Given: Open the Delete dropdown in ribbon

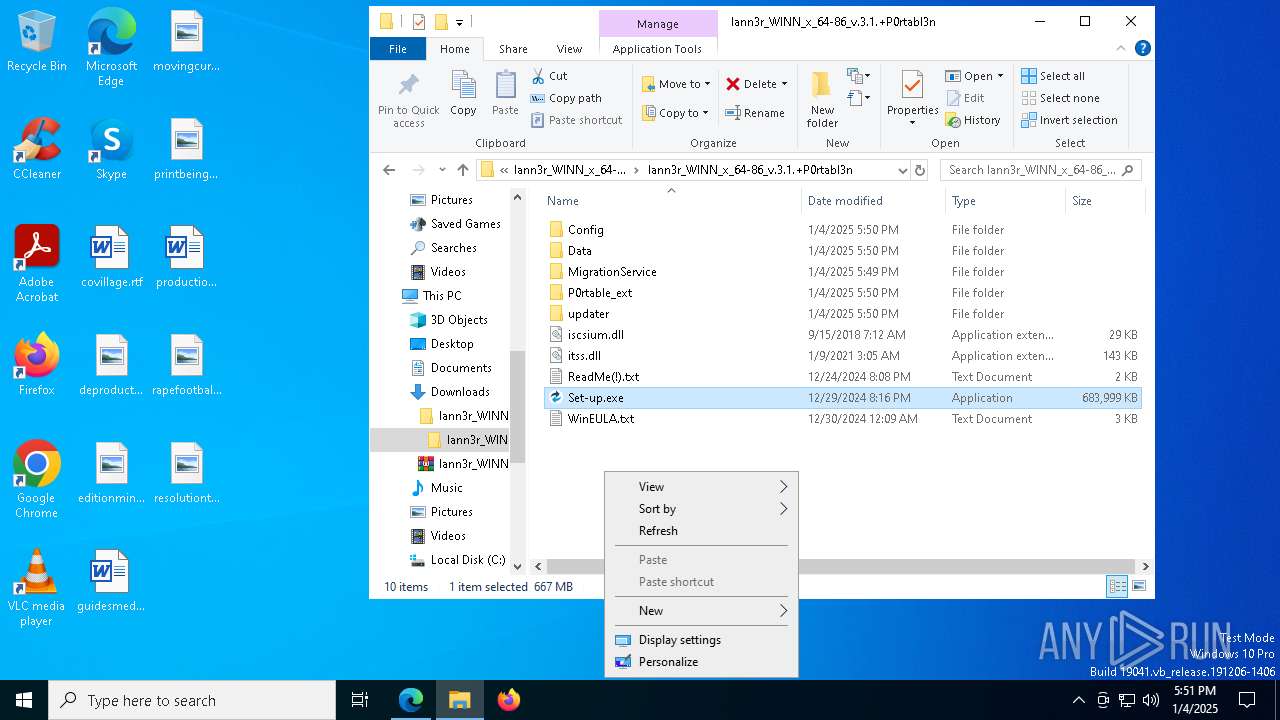Looking at the screenshot, I should click(x=757, y=84).
